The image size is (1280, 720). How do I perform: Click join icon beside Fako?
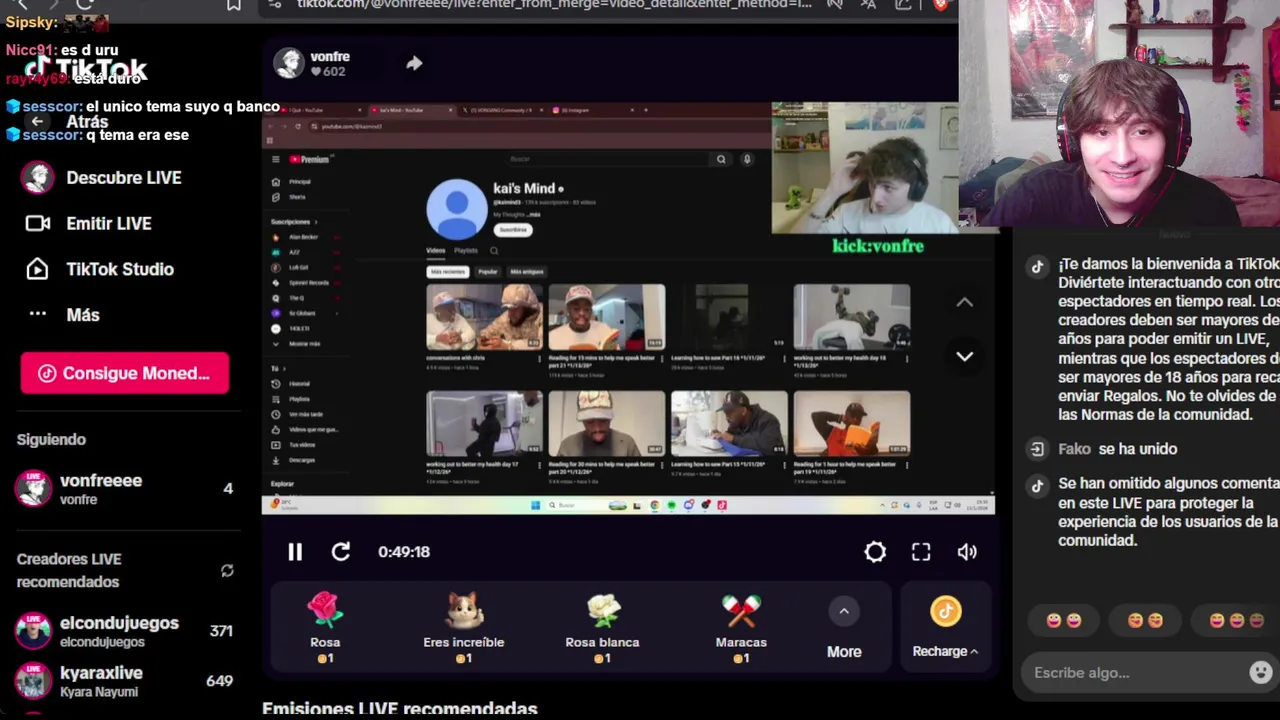coord(1037,449)
